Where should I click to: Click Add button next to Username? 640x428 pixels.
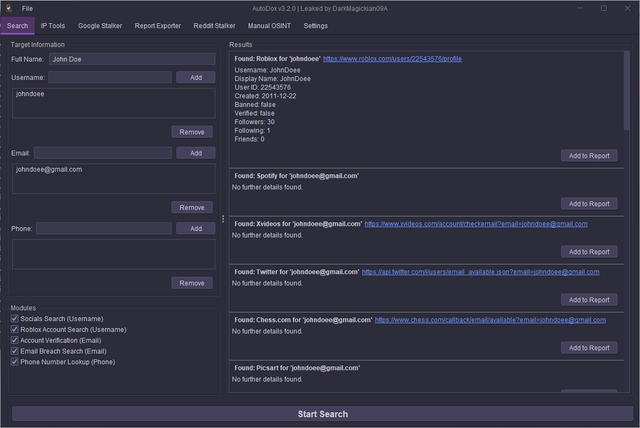tap(196, 78)
